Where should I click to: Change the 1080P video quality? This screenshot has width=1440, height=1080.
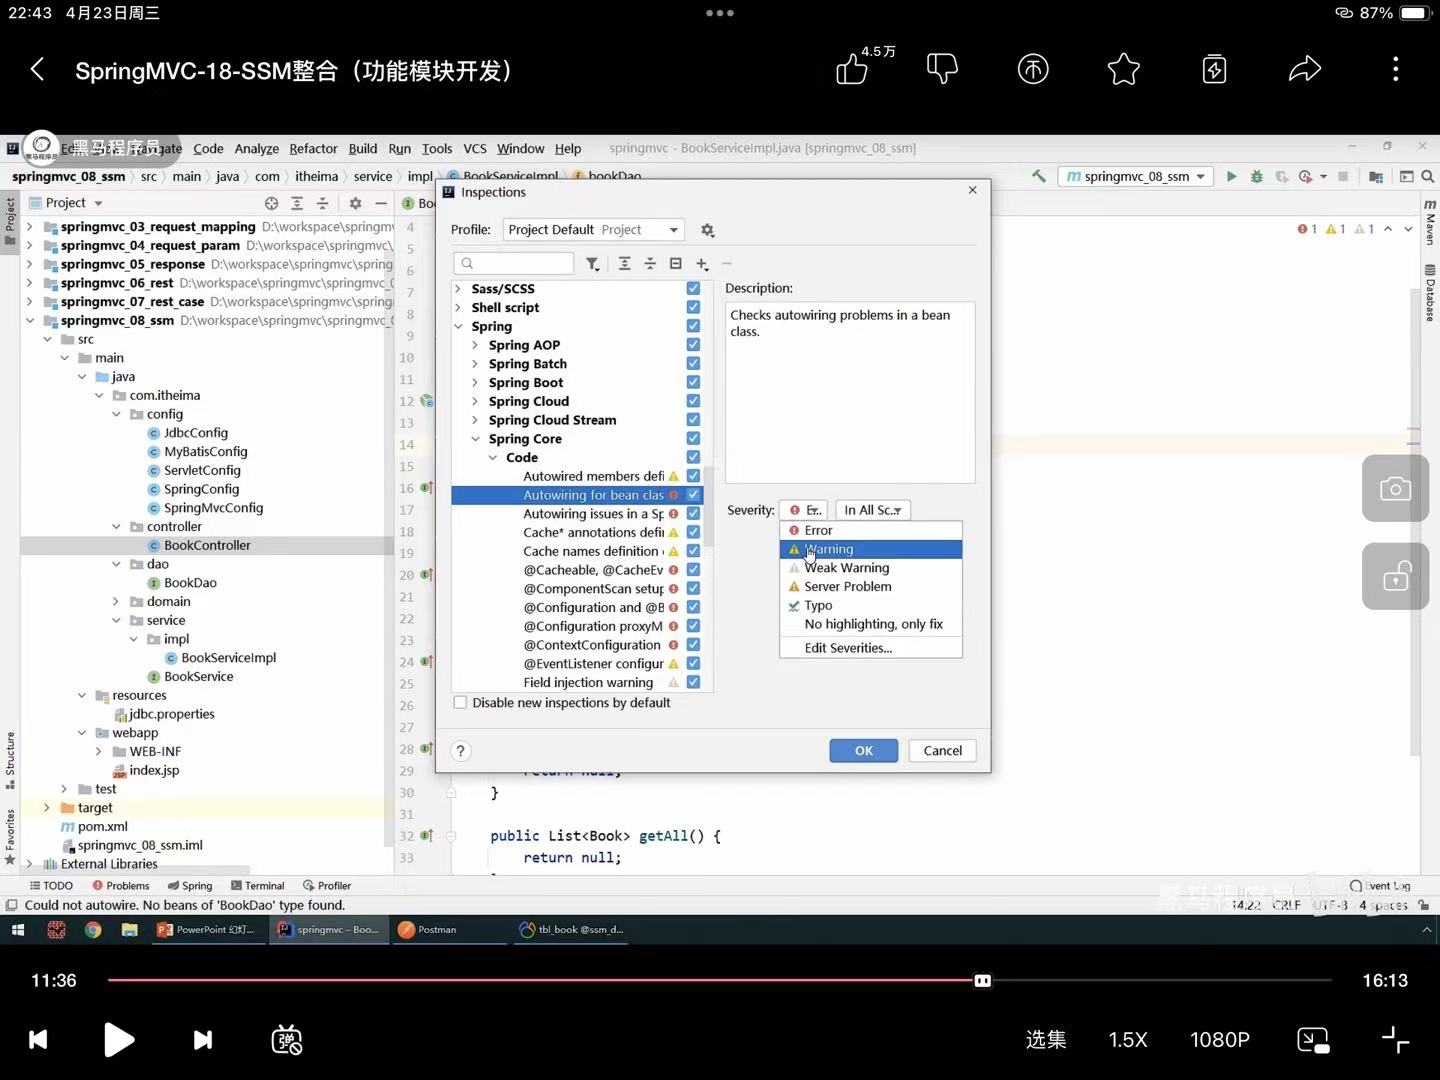click(1220, 1040)
